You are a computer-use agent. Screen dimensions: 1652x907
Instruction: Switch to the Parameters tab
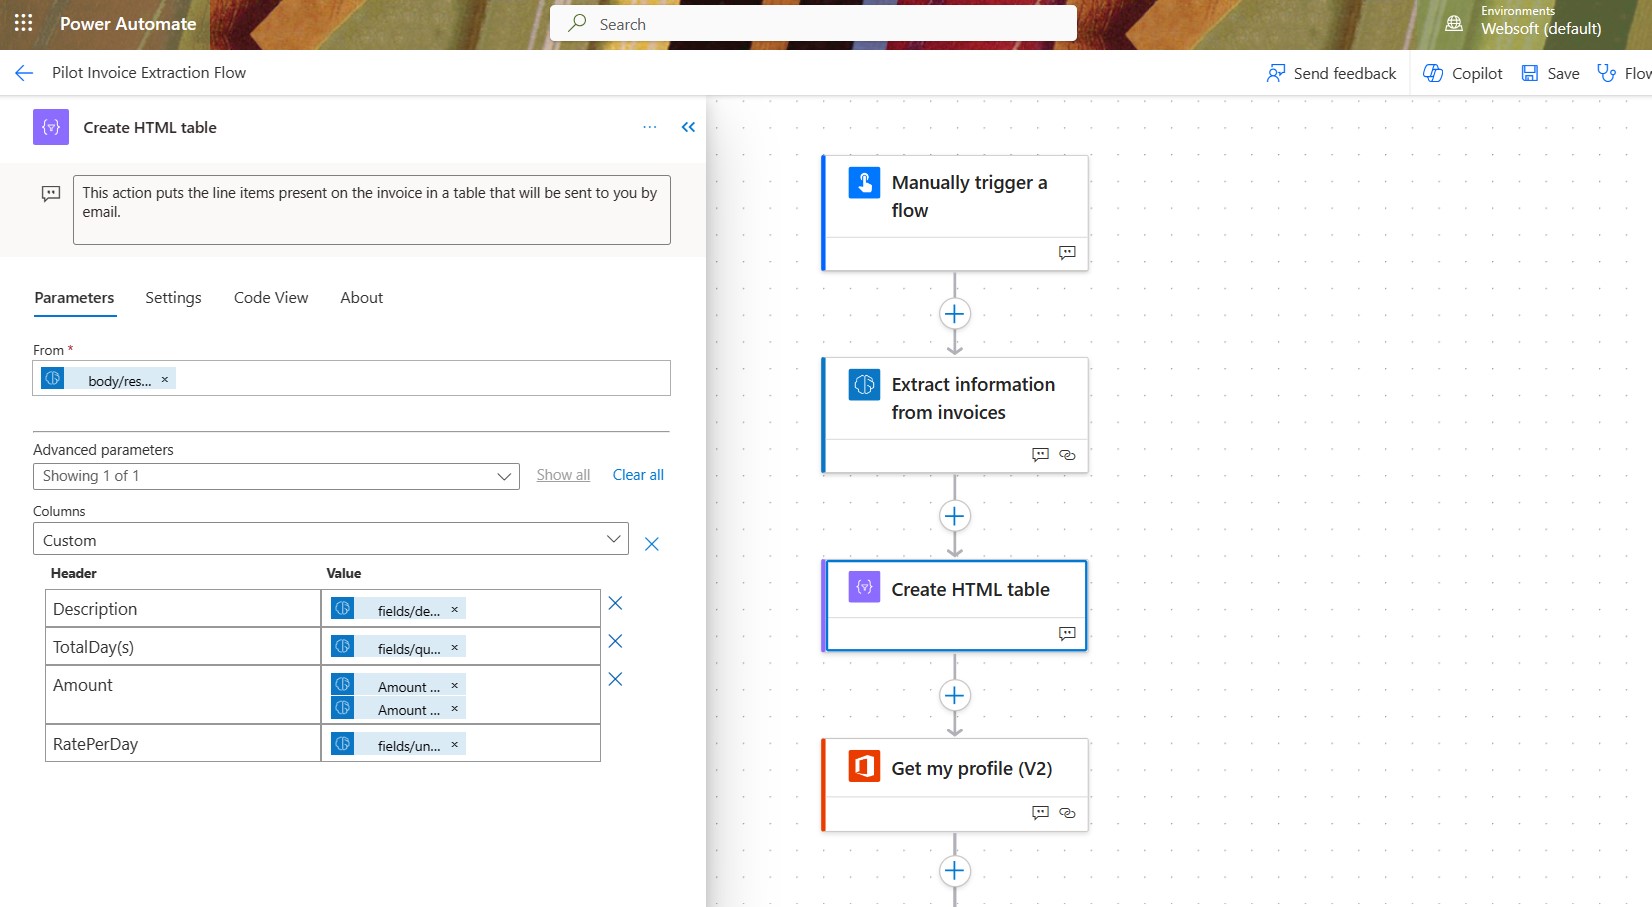(74, 298)
